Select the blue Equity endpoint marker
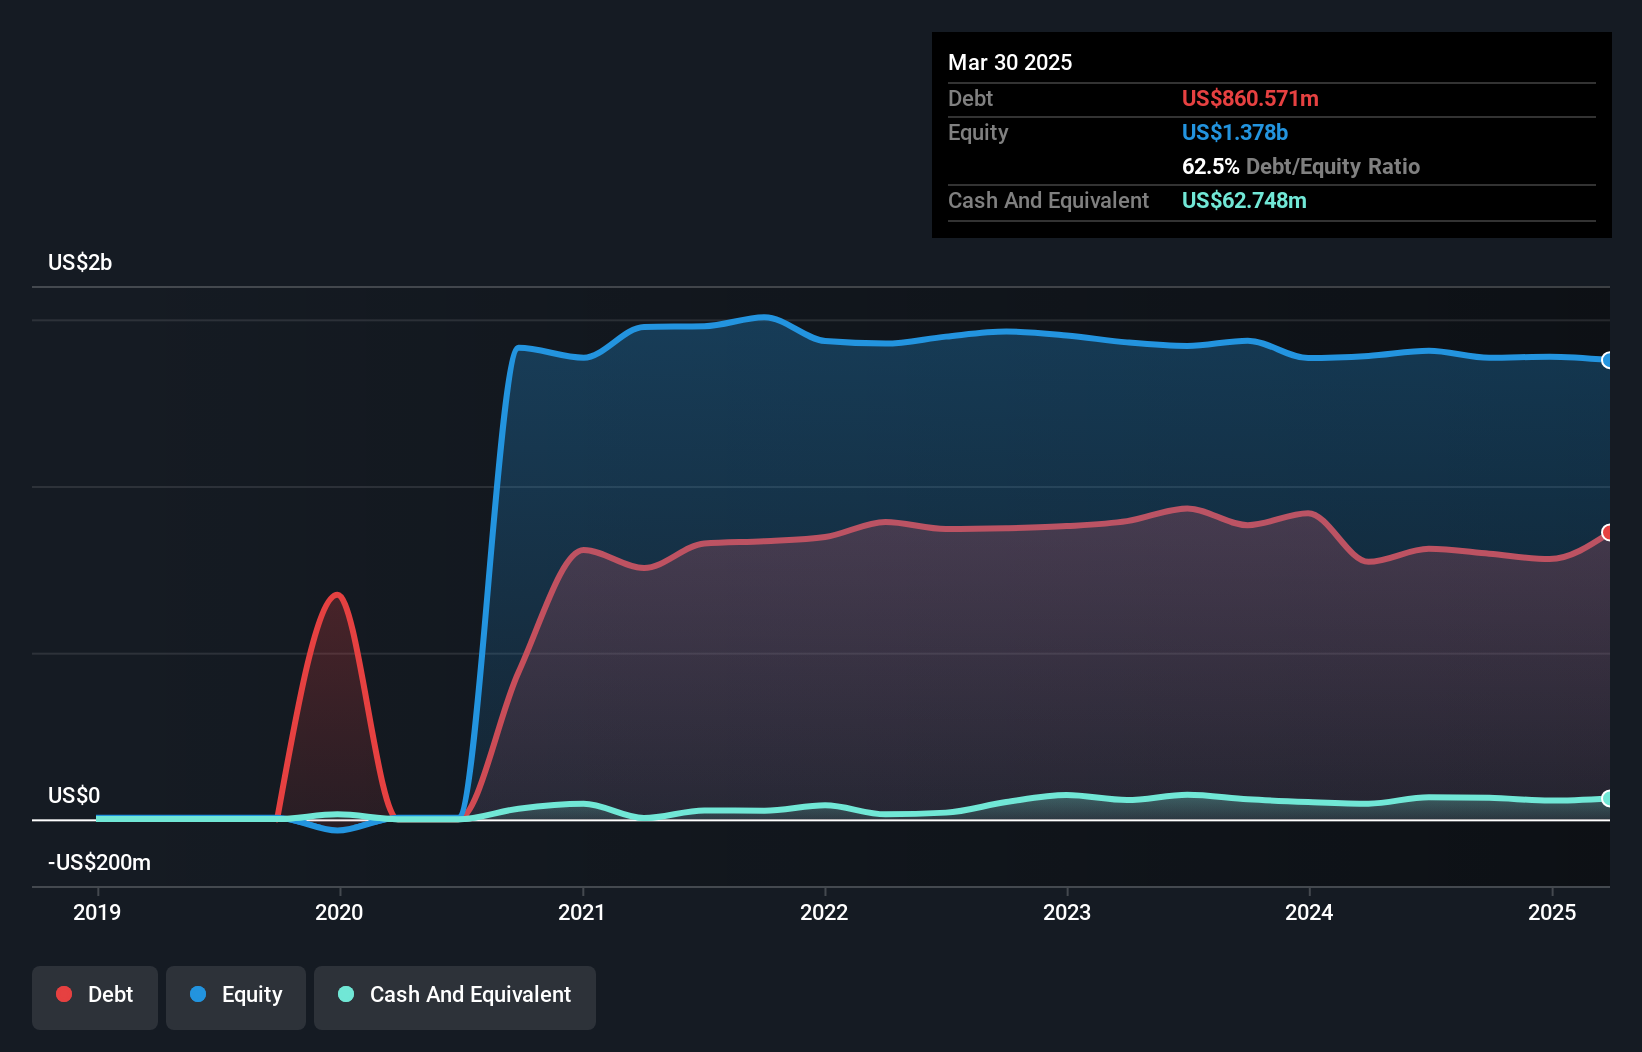The image size is (1642, 1052). 1607,360
